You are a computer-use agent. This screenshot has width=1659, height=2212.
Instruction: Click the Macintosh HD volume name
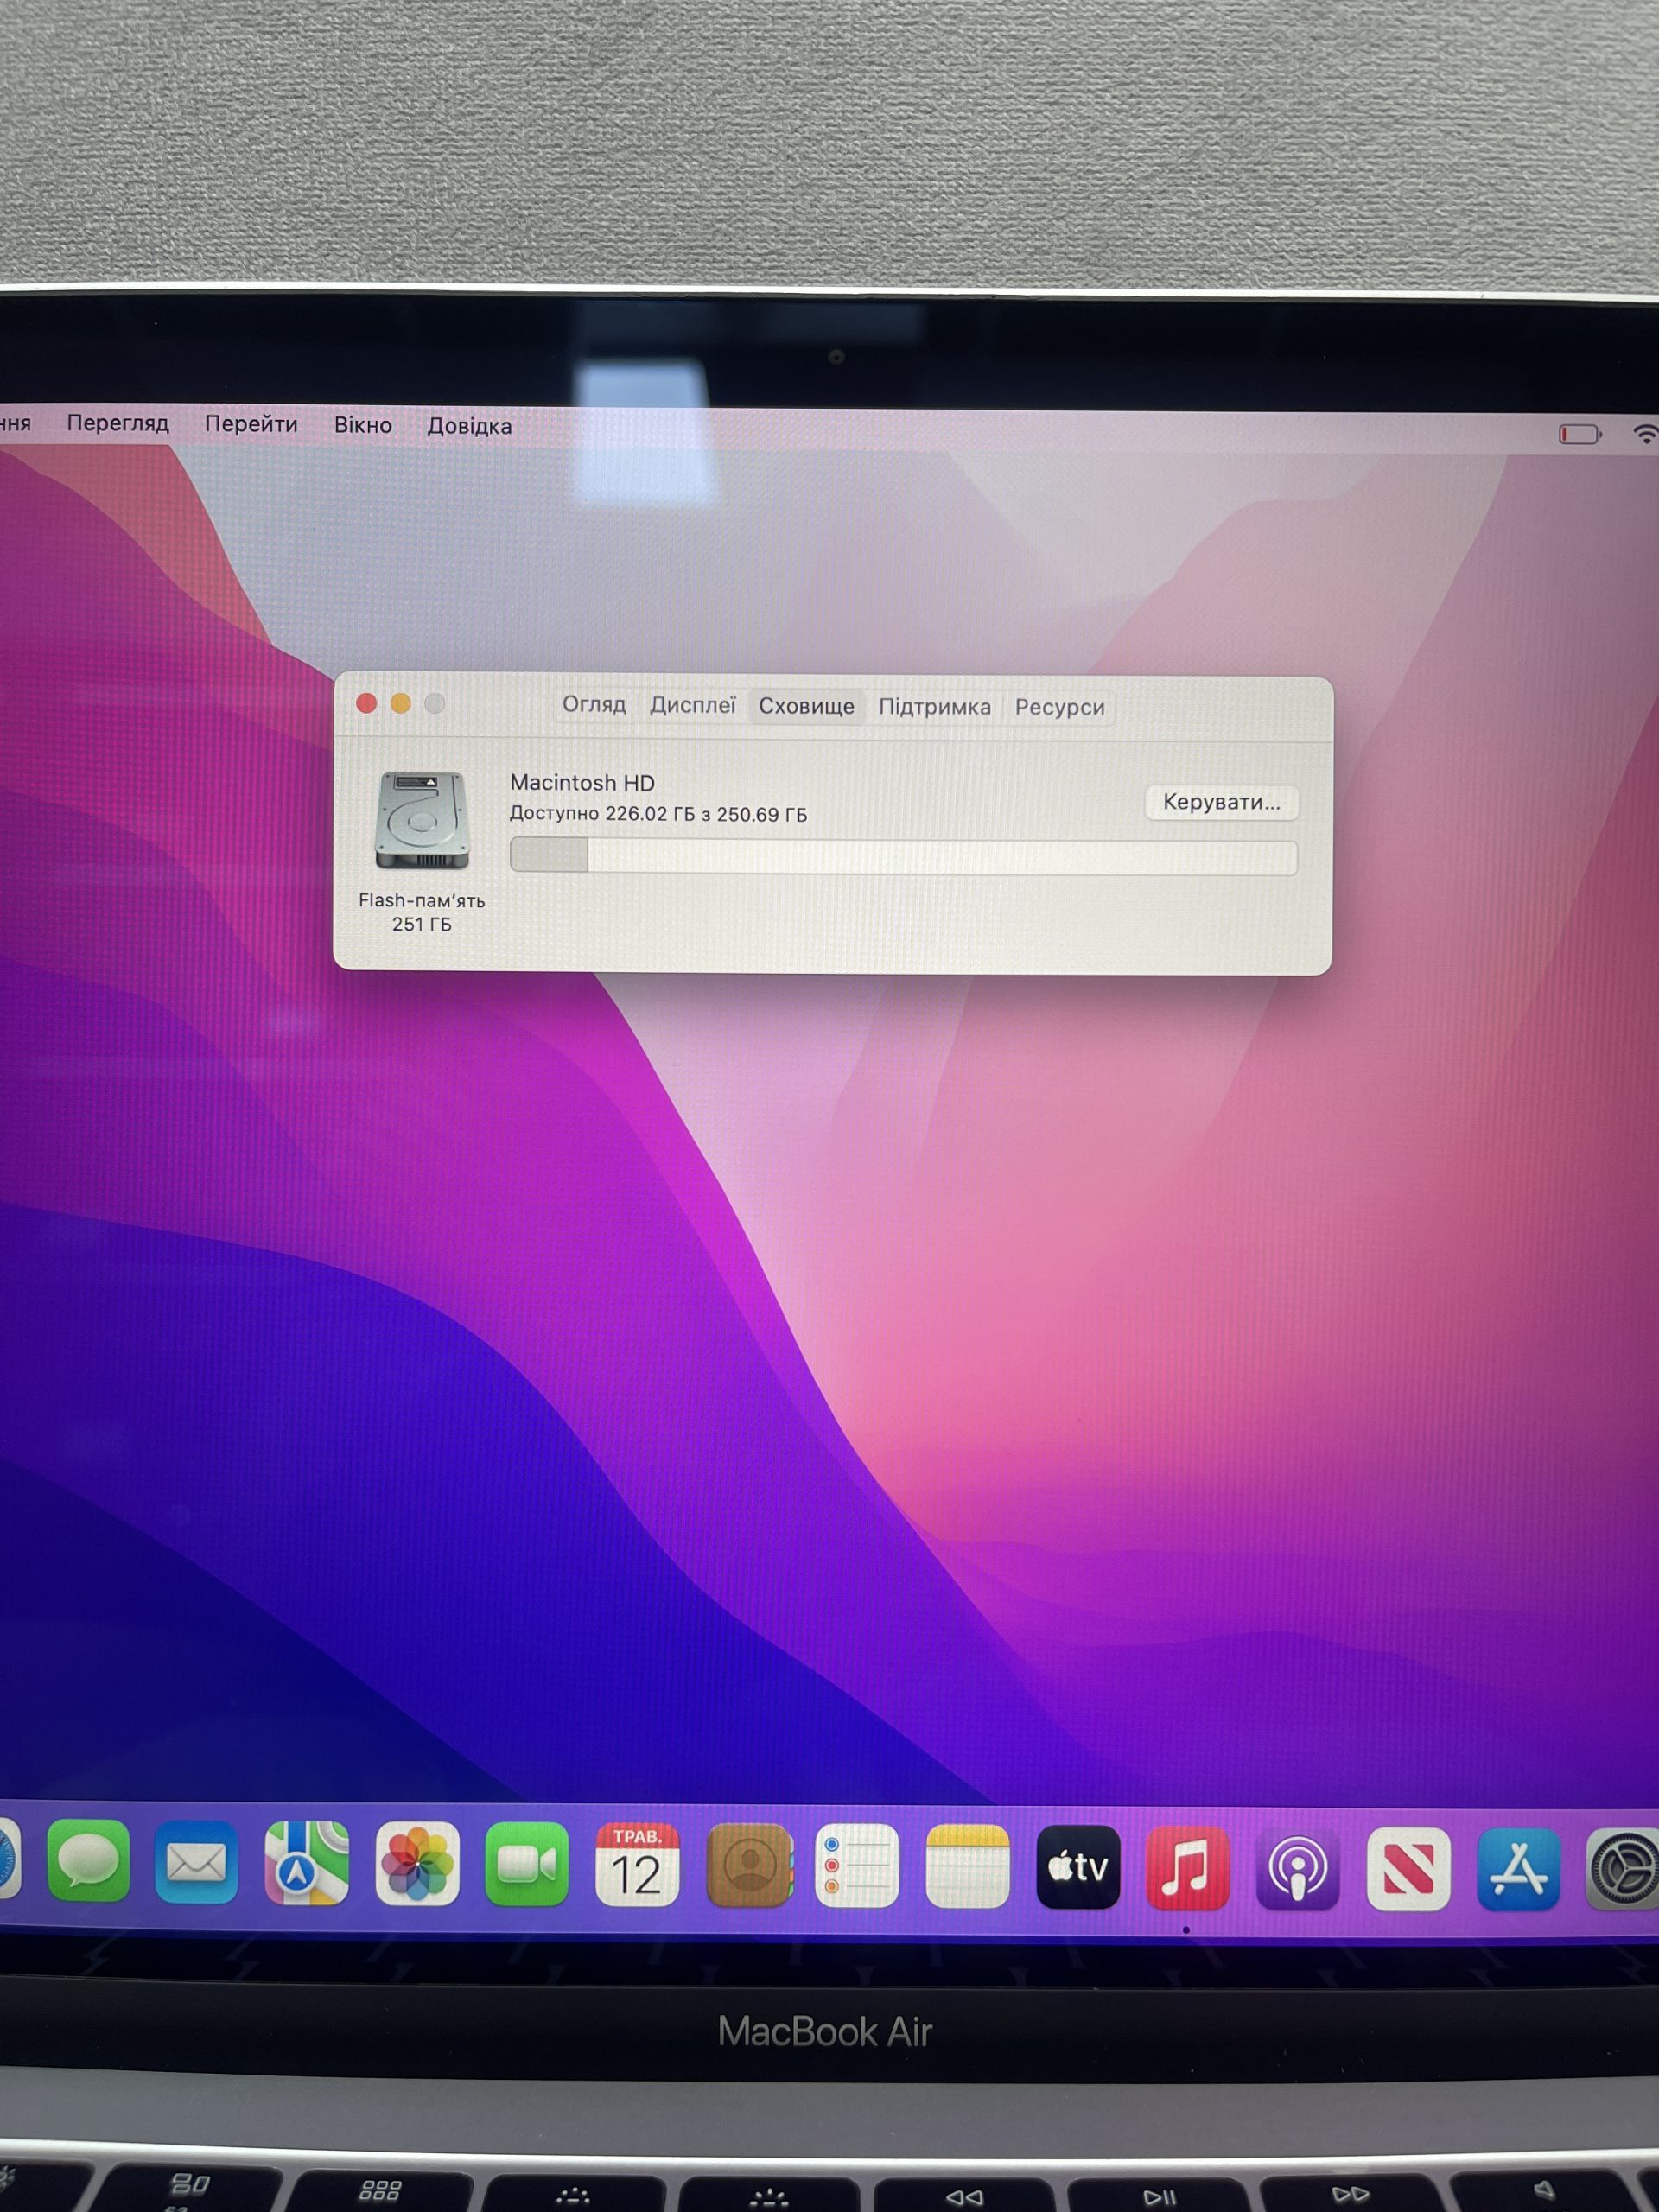582,783
